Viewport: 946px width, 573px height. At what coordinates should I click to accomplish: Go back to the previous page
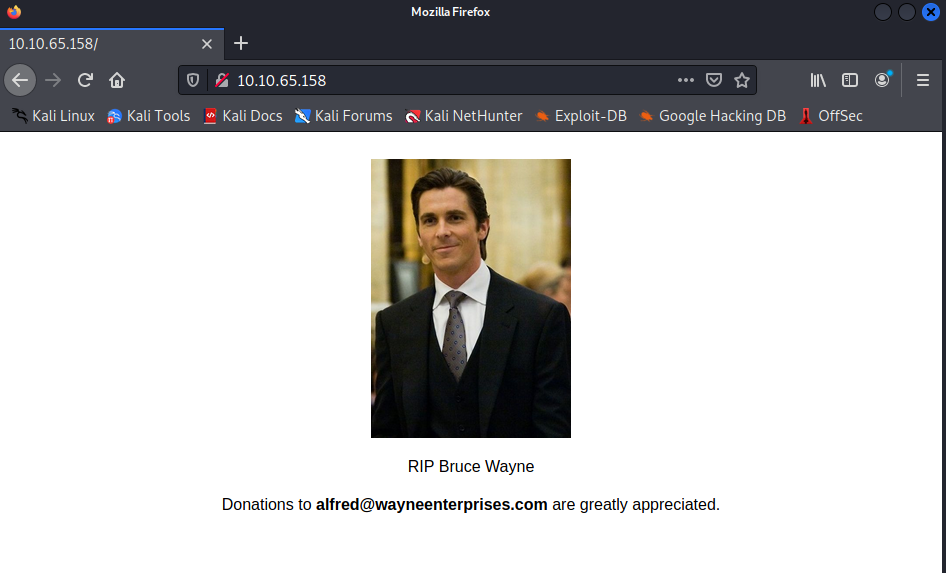tap(20, 80)
